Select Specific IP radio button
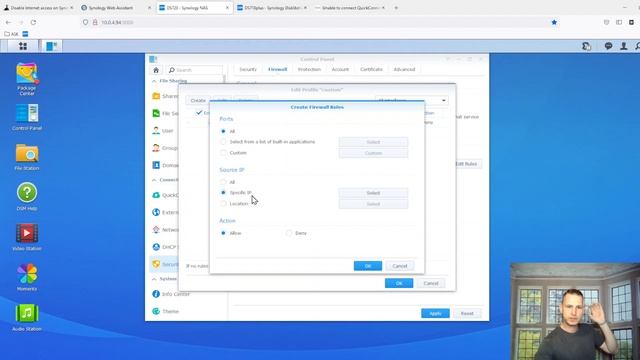640x360 pixels. (x=223, y=192)
